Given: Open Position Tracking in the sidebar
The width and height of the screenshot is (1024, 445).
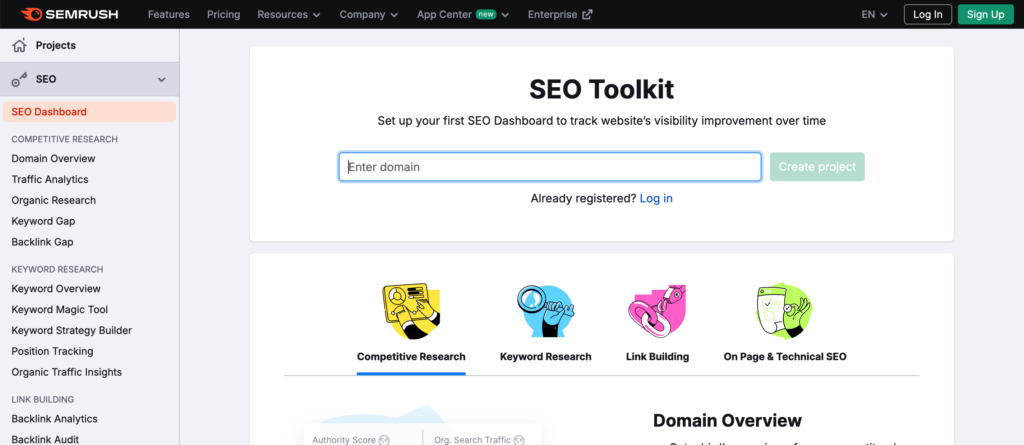Looking at the screenshot, I should tap(52, 352).
